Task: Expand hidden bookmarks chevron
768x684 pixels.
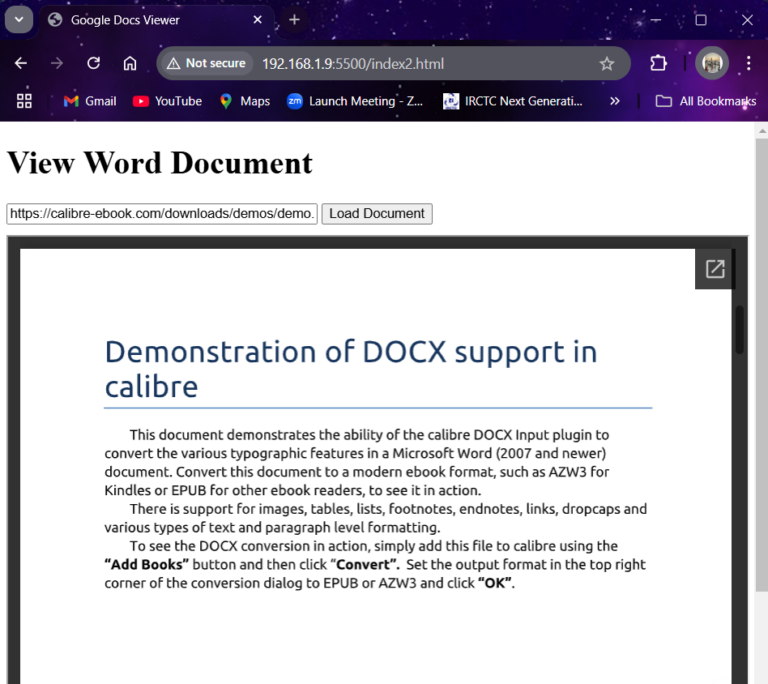Action: [x=615, y=101]
